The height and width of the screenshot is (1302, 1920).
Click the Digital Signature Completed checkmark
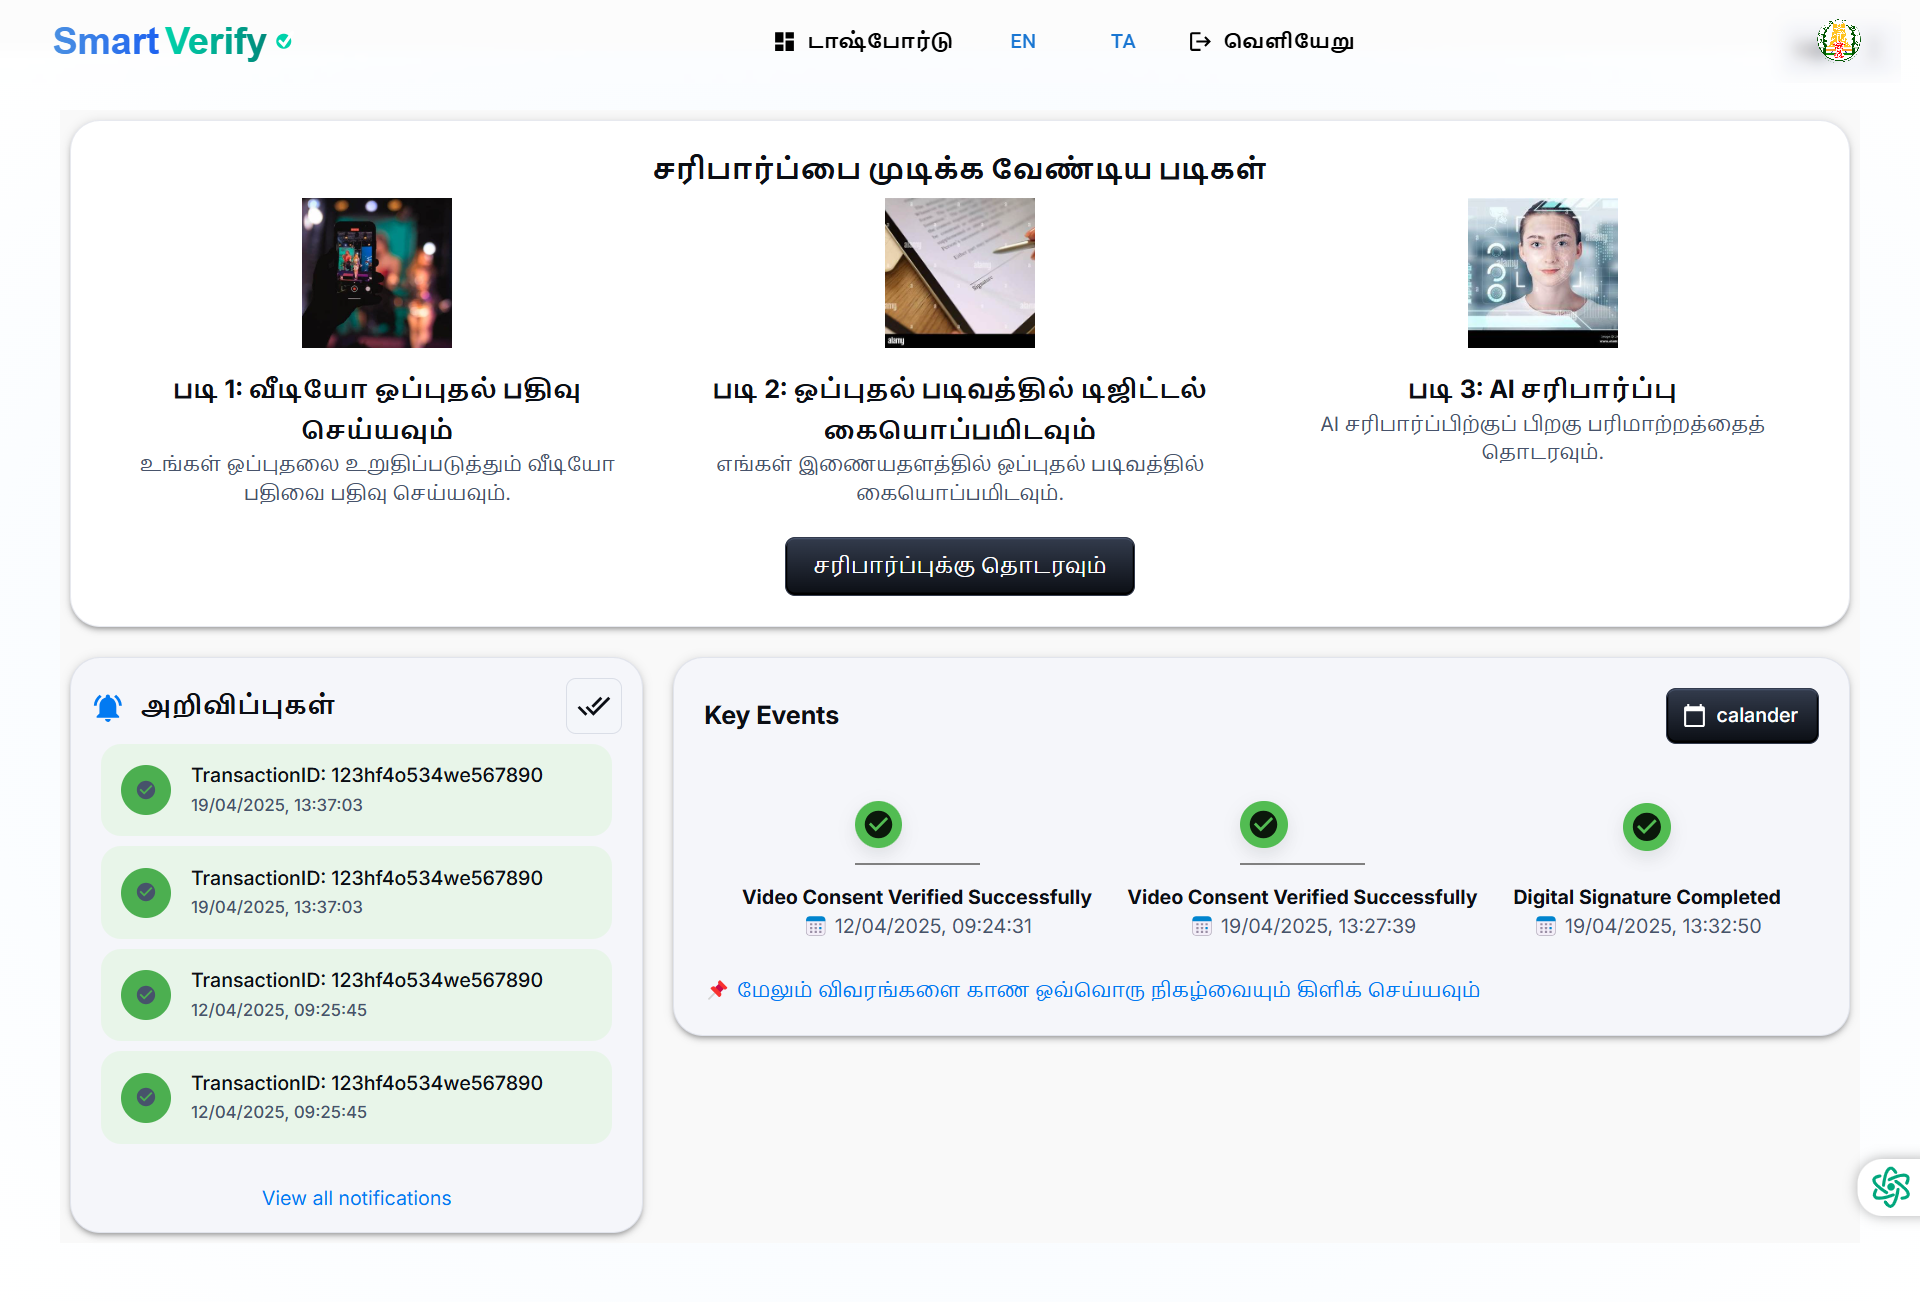click(x=1646, y=826)
